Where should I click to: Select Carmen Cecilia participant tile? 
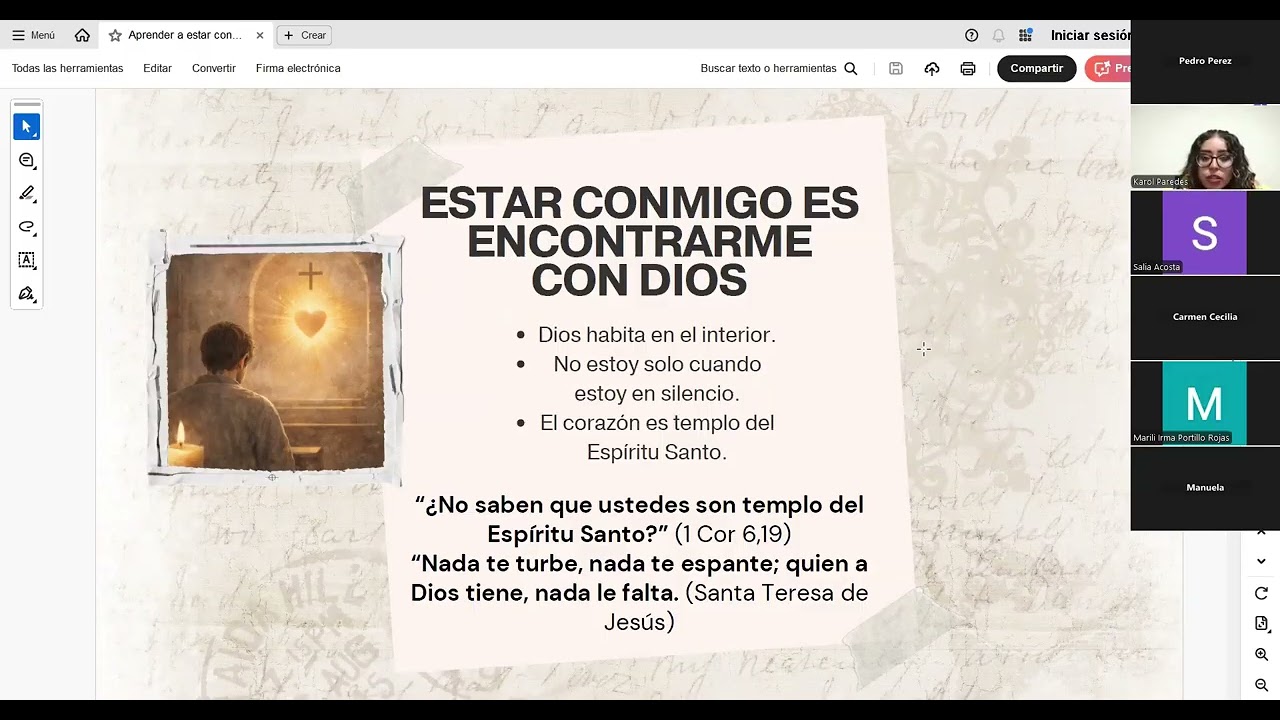pos(1205,317)
